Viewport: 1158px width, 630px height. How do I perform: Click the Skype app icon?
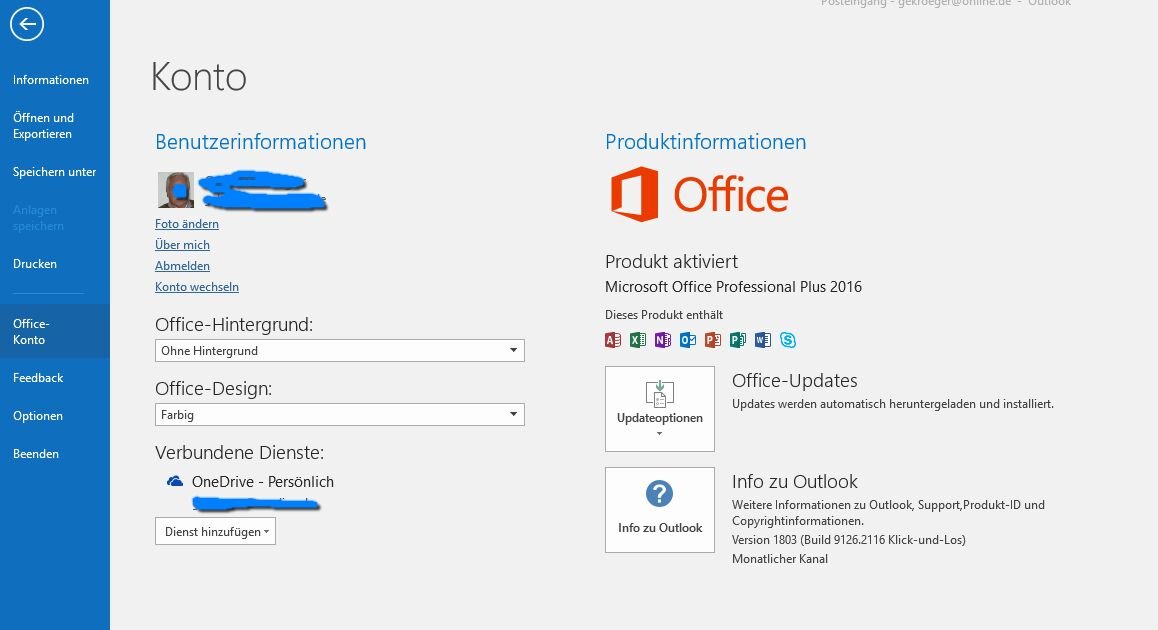788,340
